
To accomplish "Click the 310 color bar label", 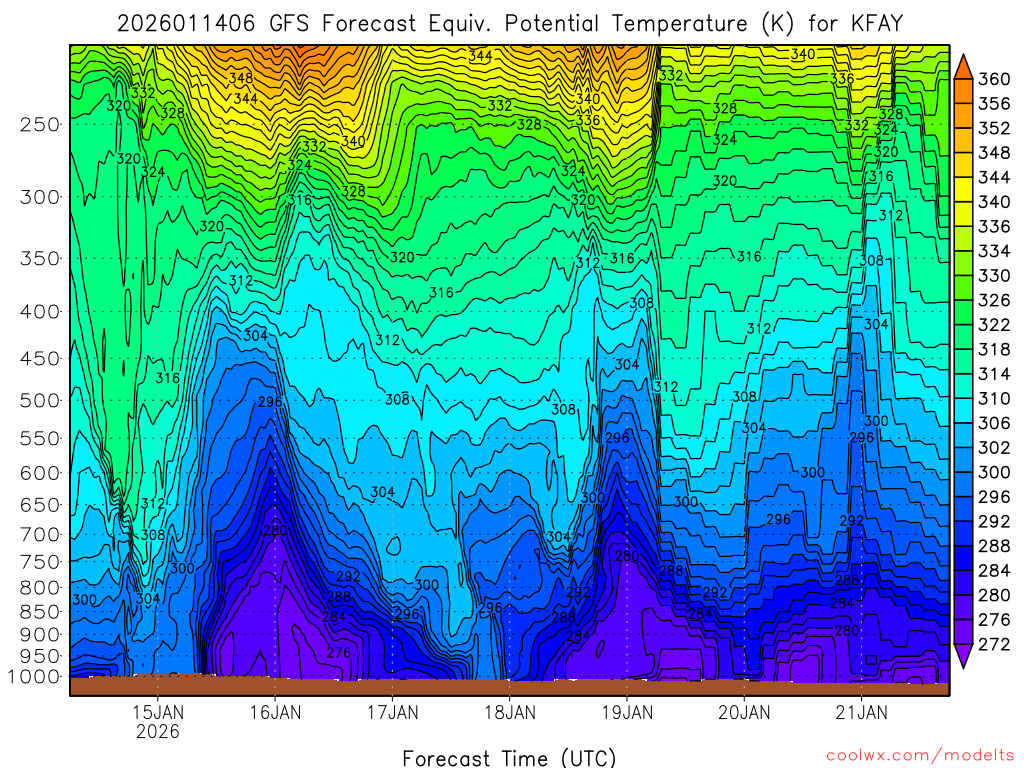I will point(994,398).
